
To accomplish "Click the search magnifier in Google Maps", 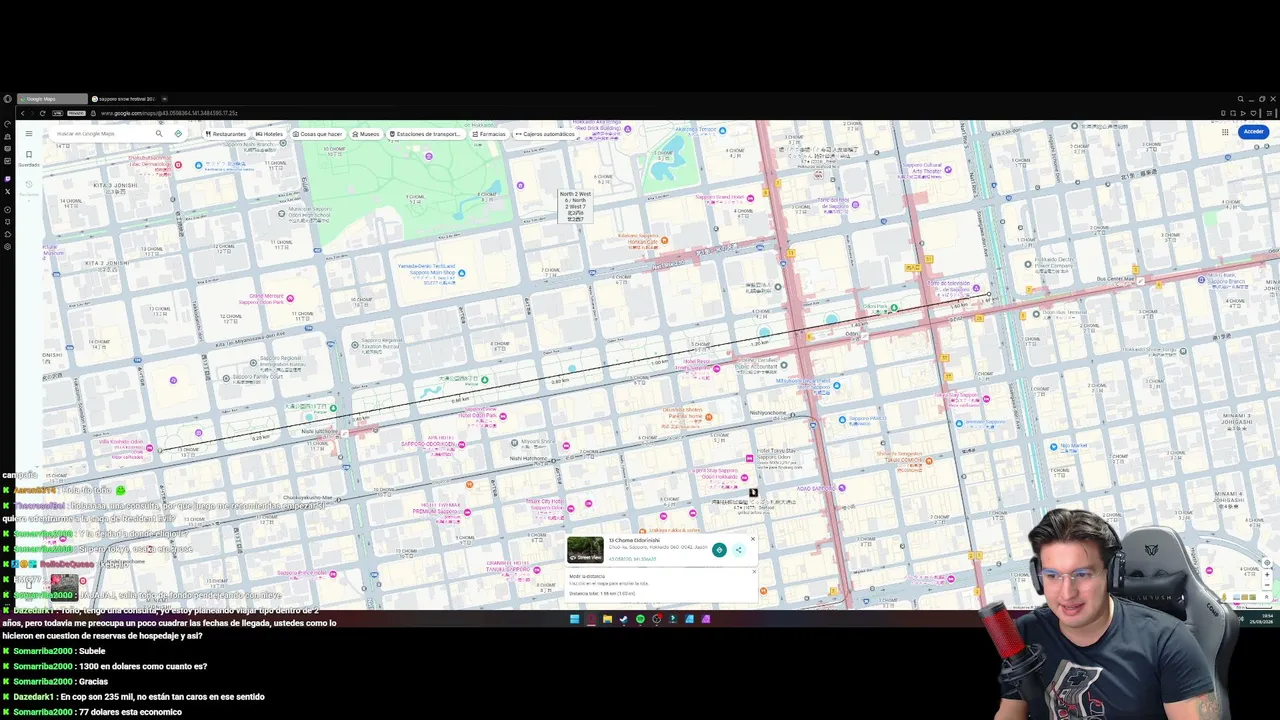I will [158, 133].
